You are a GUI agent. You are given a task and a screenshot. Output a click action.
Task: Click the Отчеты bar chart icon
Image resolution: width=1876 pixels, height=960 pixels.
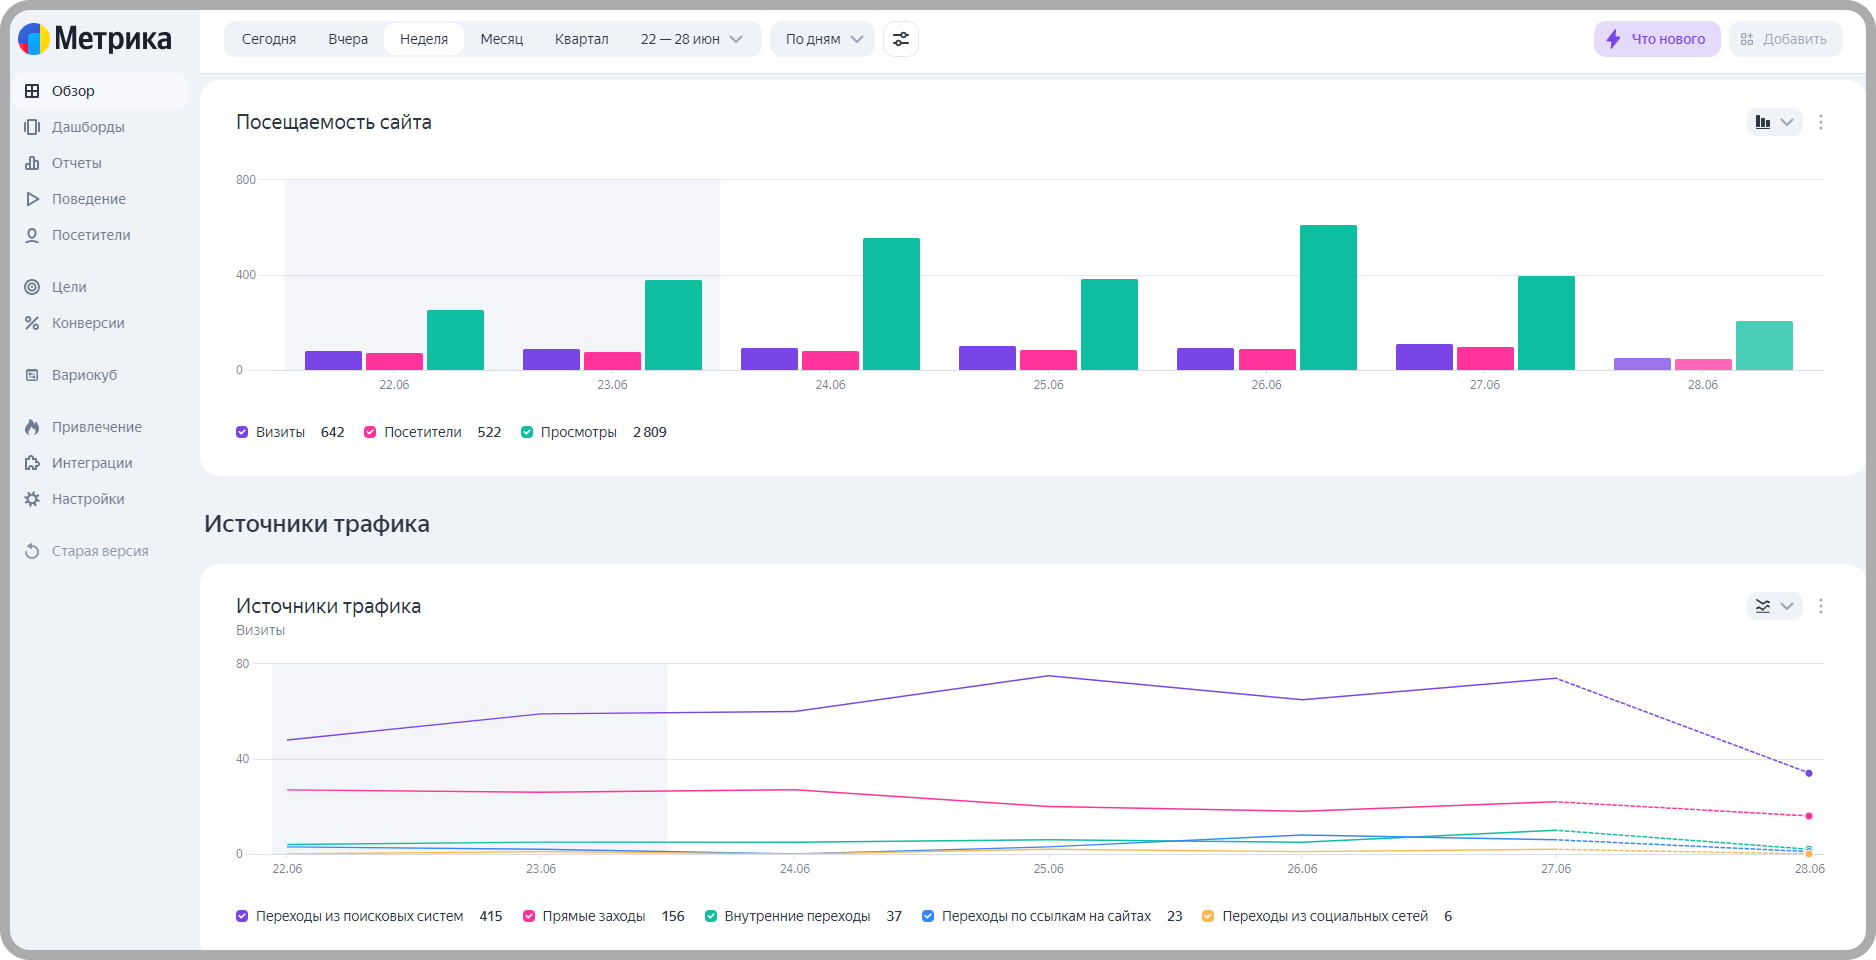[x=32, y=163]
